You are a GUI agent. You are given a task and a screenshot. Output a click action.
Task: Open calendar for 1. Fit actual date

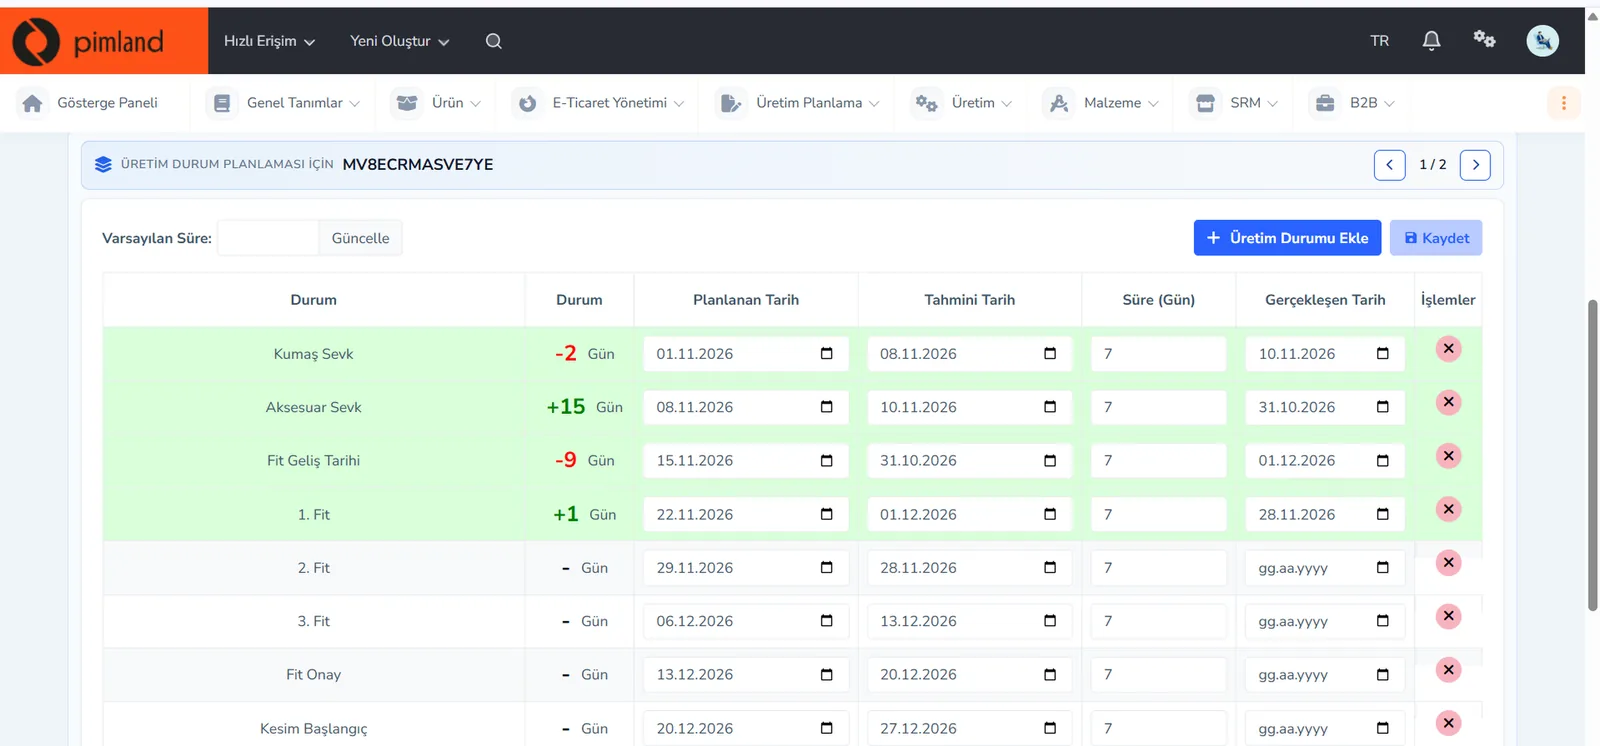[1383, 514]
